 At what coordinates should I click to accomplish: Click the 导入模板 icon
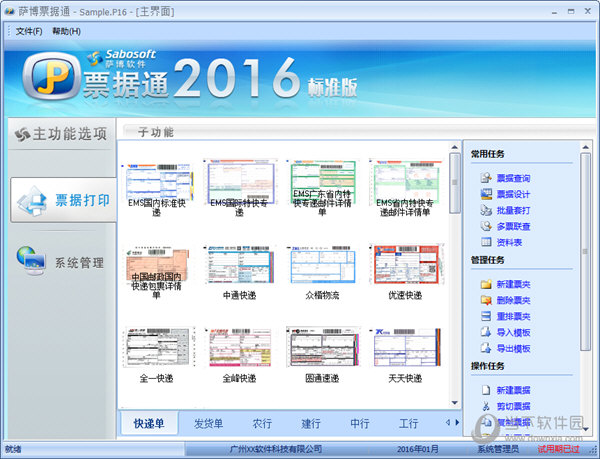pos(486,332)
